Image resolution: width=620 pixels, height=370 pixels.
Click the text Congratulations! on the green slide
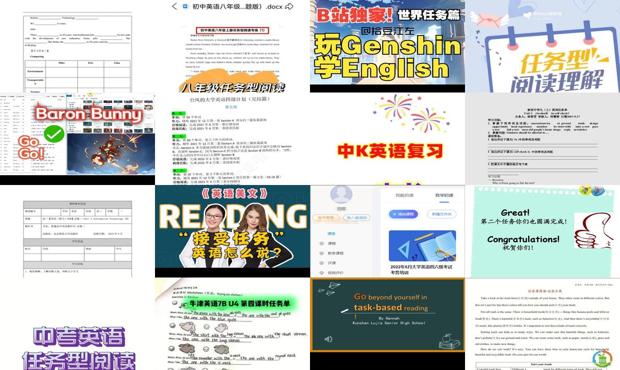tap(523, 239)
